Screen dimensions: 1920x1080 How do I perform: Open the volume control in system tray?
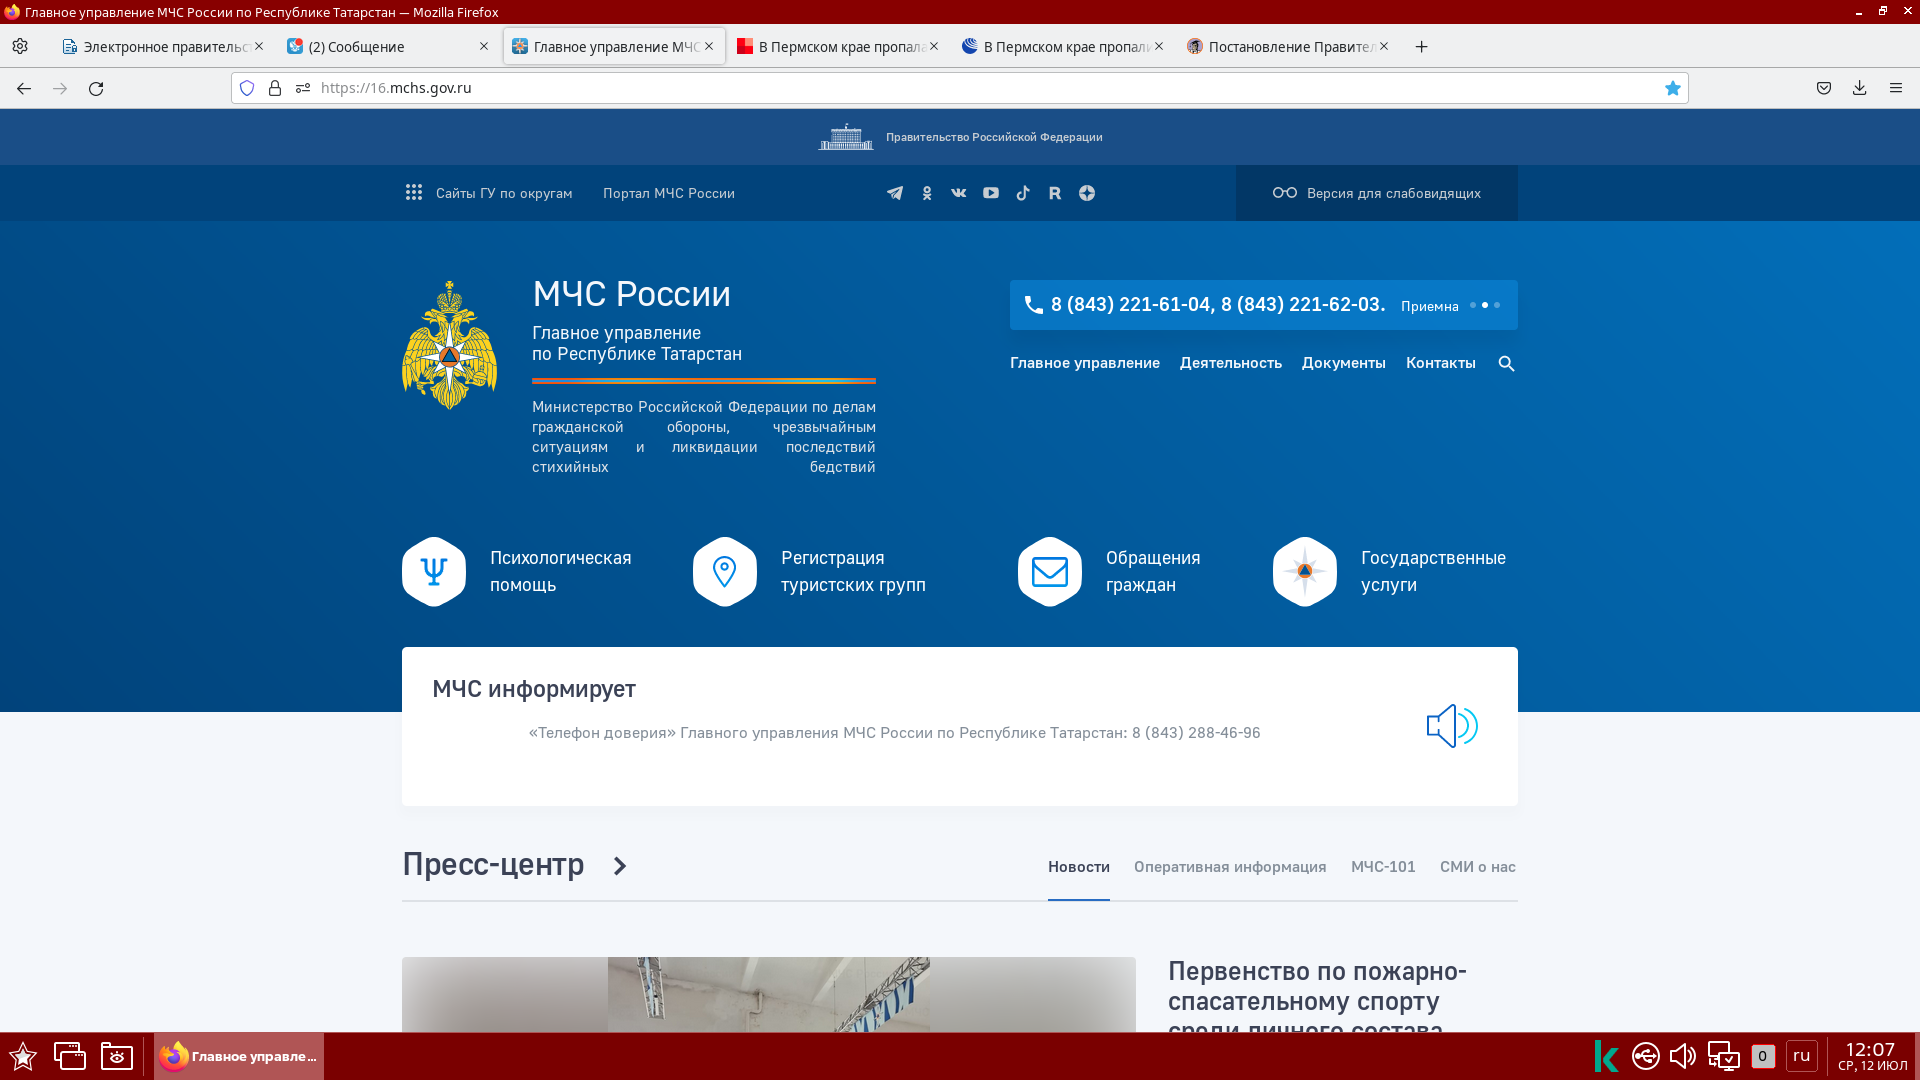click(x=1683, y=1056)
